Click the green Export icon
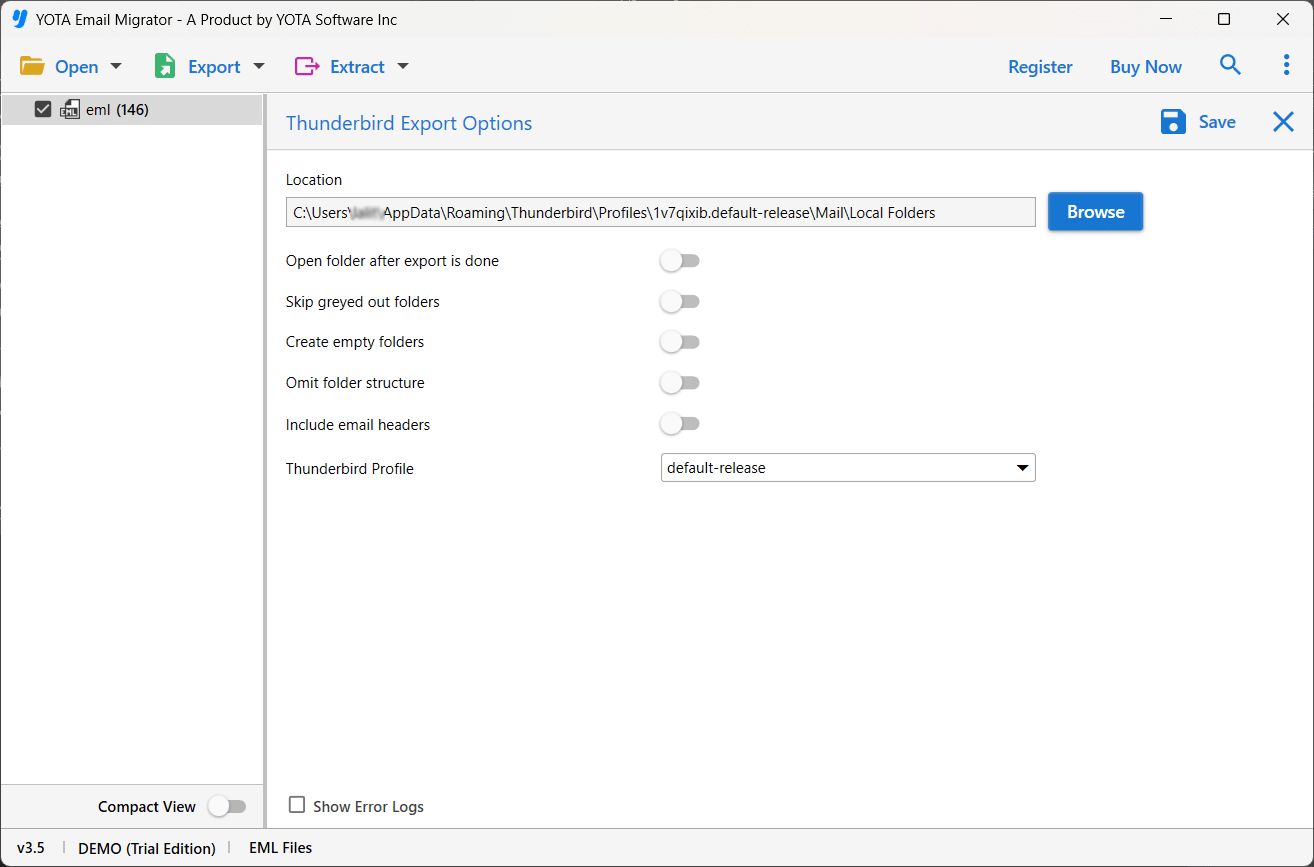The height and width of the screenshot is (867, 1314). pyautogui.click(x=164, y=65)
